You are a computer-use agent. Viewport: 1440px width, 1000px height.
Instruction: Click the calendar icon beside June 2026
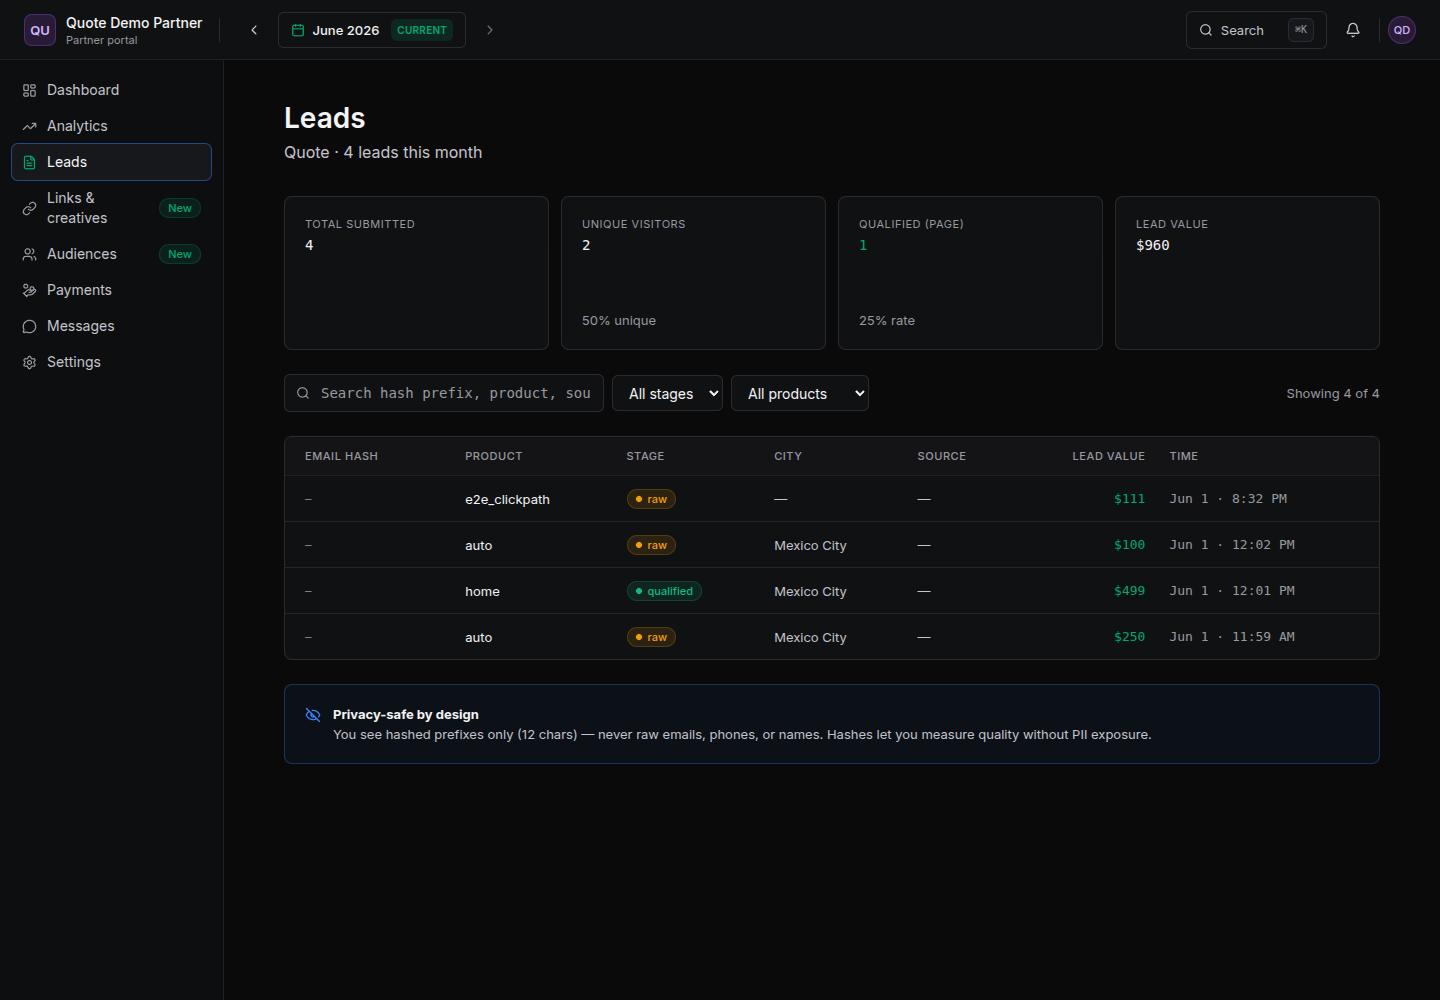pyautogui.click(x=298, y=30)
